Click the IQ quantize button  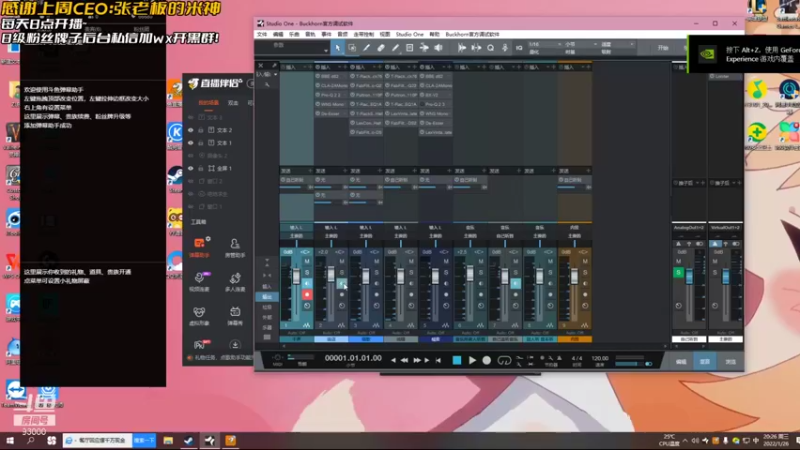519,48
